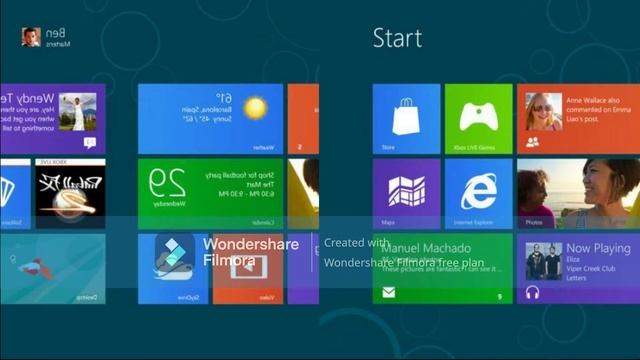Viewport: 640px width, 360px height.
Task: Open the Photos tile with two women
Action: point(578,193)
